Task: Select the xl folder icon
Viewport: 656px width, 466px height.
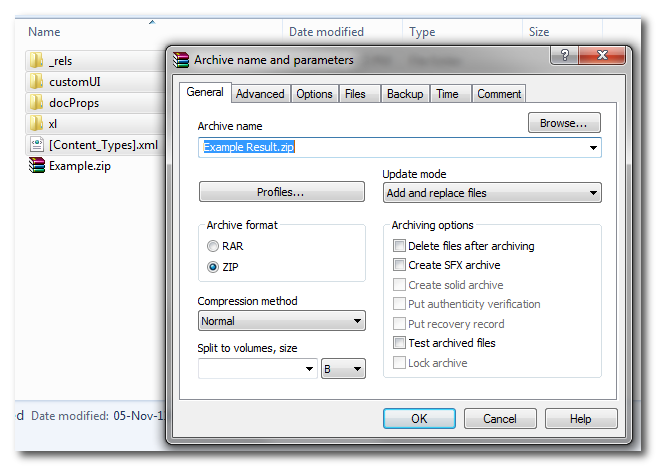Action: click(x=36, y=124)
